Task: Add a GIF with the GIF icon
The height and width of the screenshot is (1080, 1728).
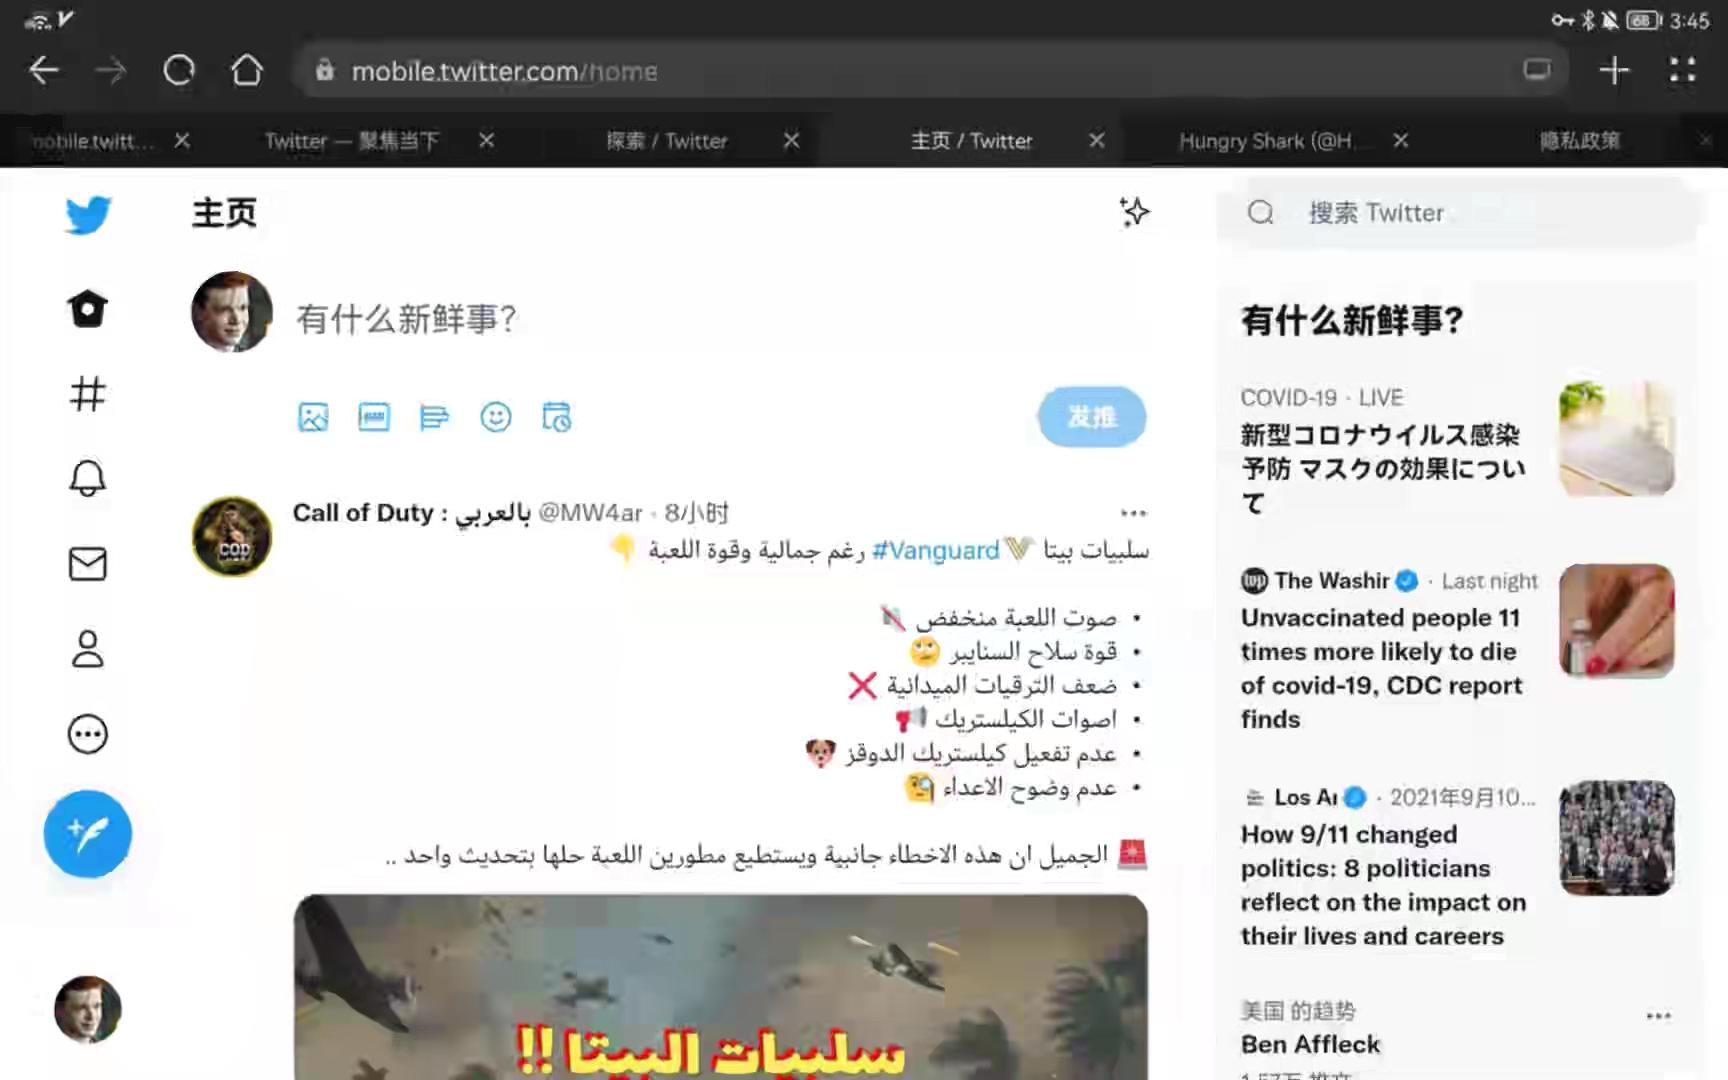Action: pyautogui.click(x=374, y=417)
